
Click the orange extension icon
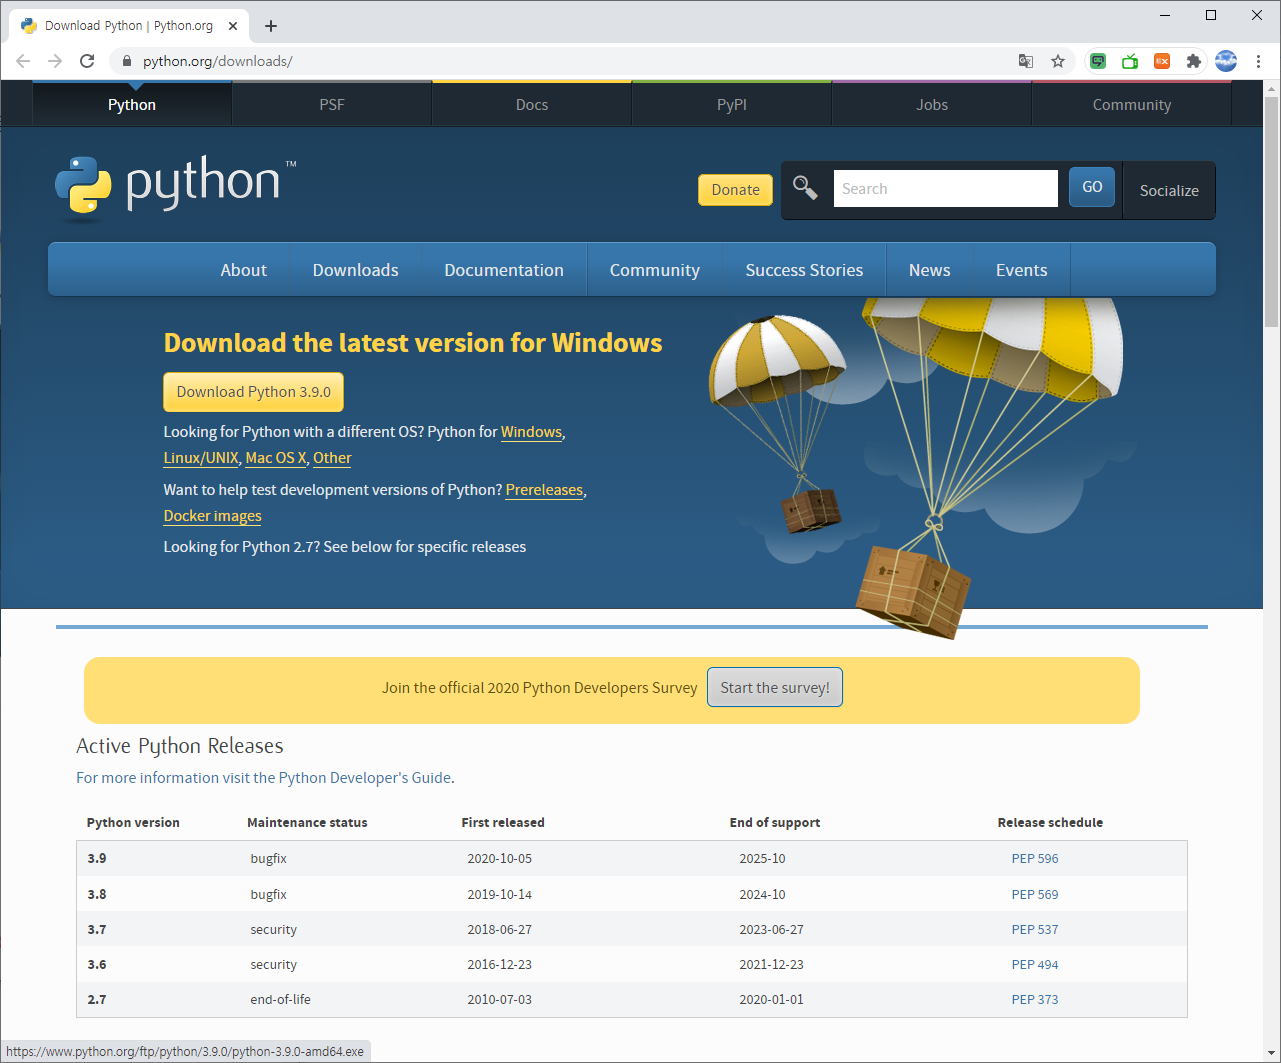coord(1162,61)
